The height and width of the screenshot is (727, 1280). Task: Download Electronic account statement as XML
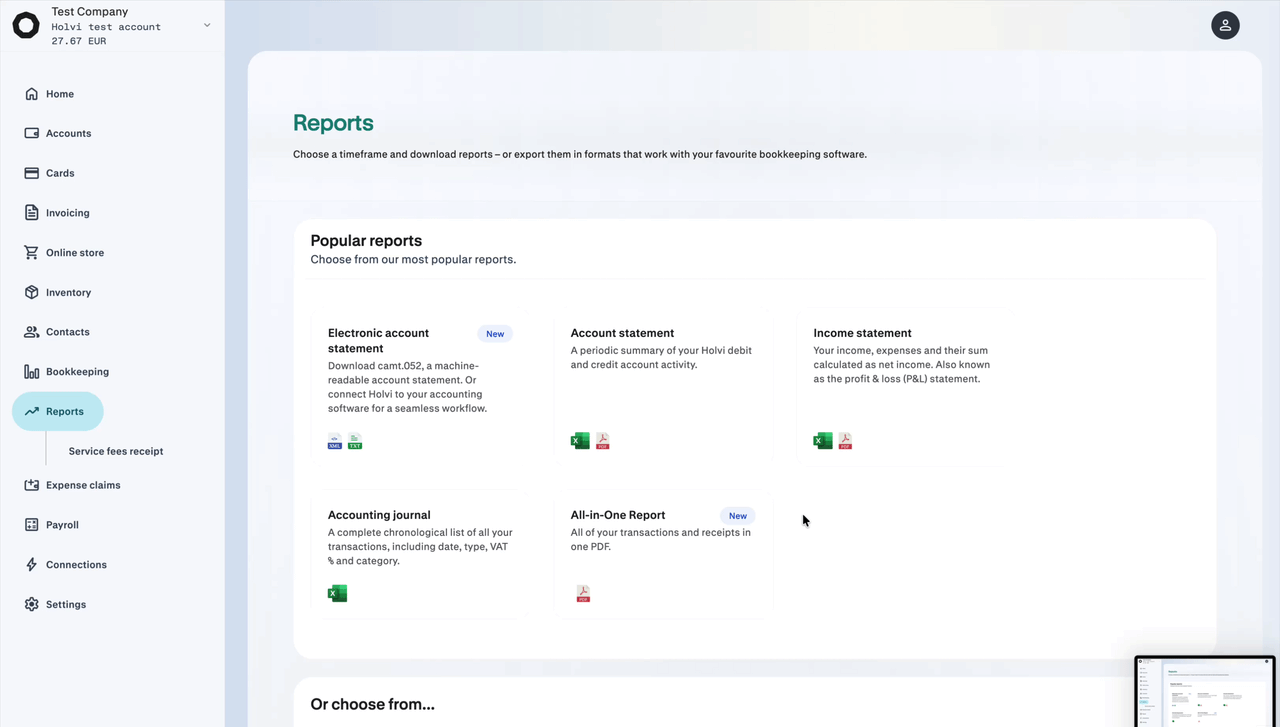(x=335, y=441)
